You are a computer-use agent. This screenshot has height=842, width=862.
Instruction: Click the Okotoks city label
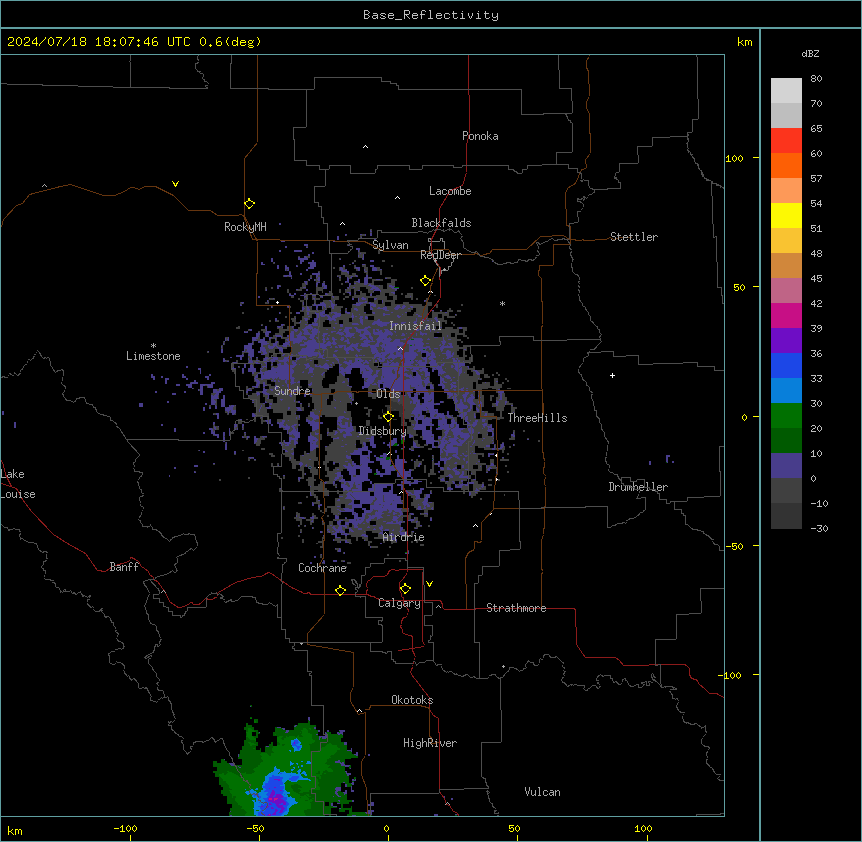412,700
